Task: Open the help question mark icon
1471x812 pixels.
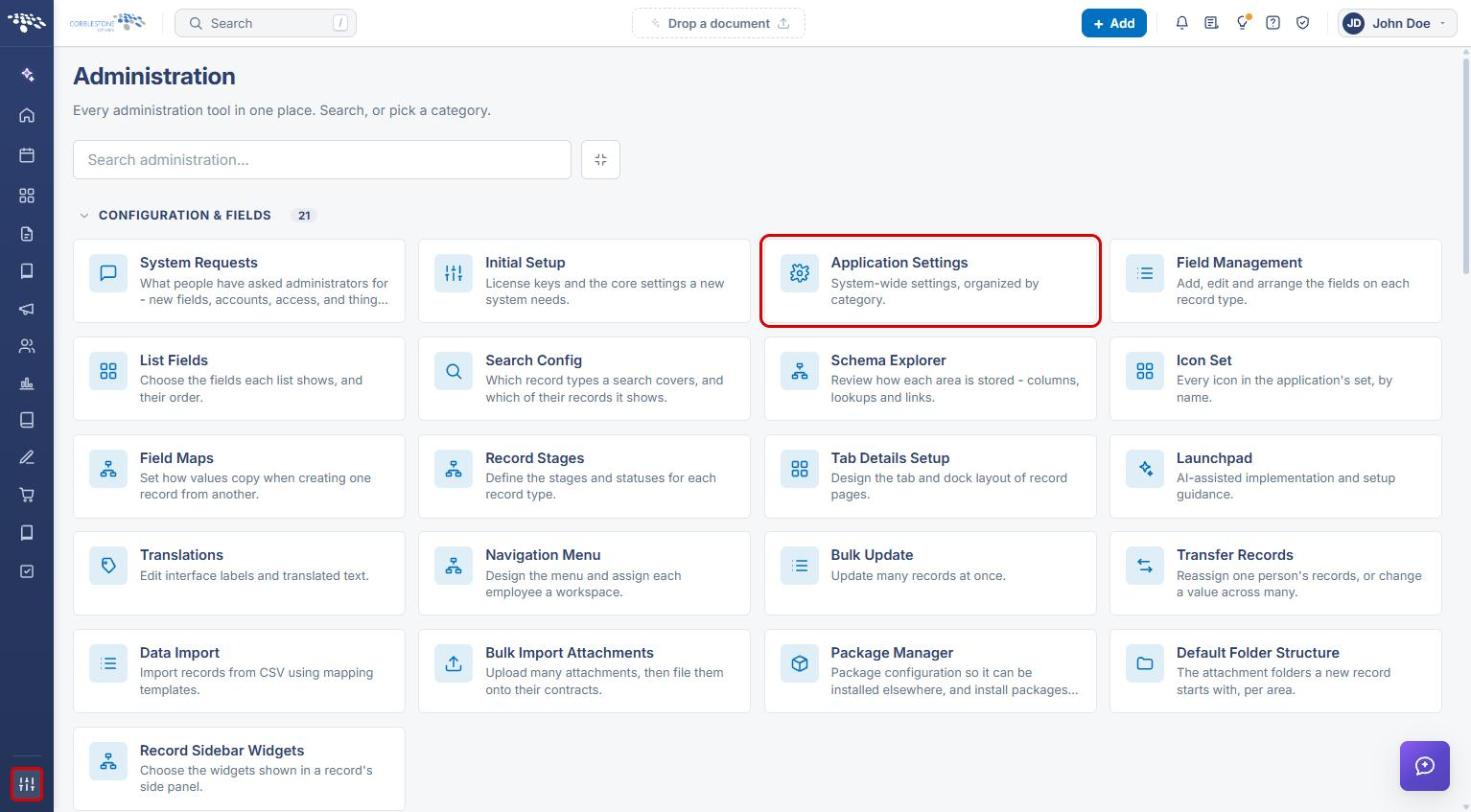Action: [1273, 23]
